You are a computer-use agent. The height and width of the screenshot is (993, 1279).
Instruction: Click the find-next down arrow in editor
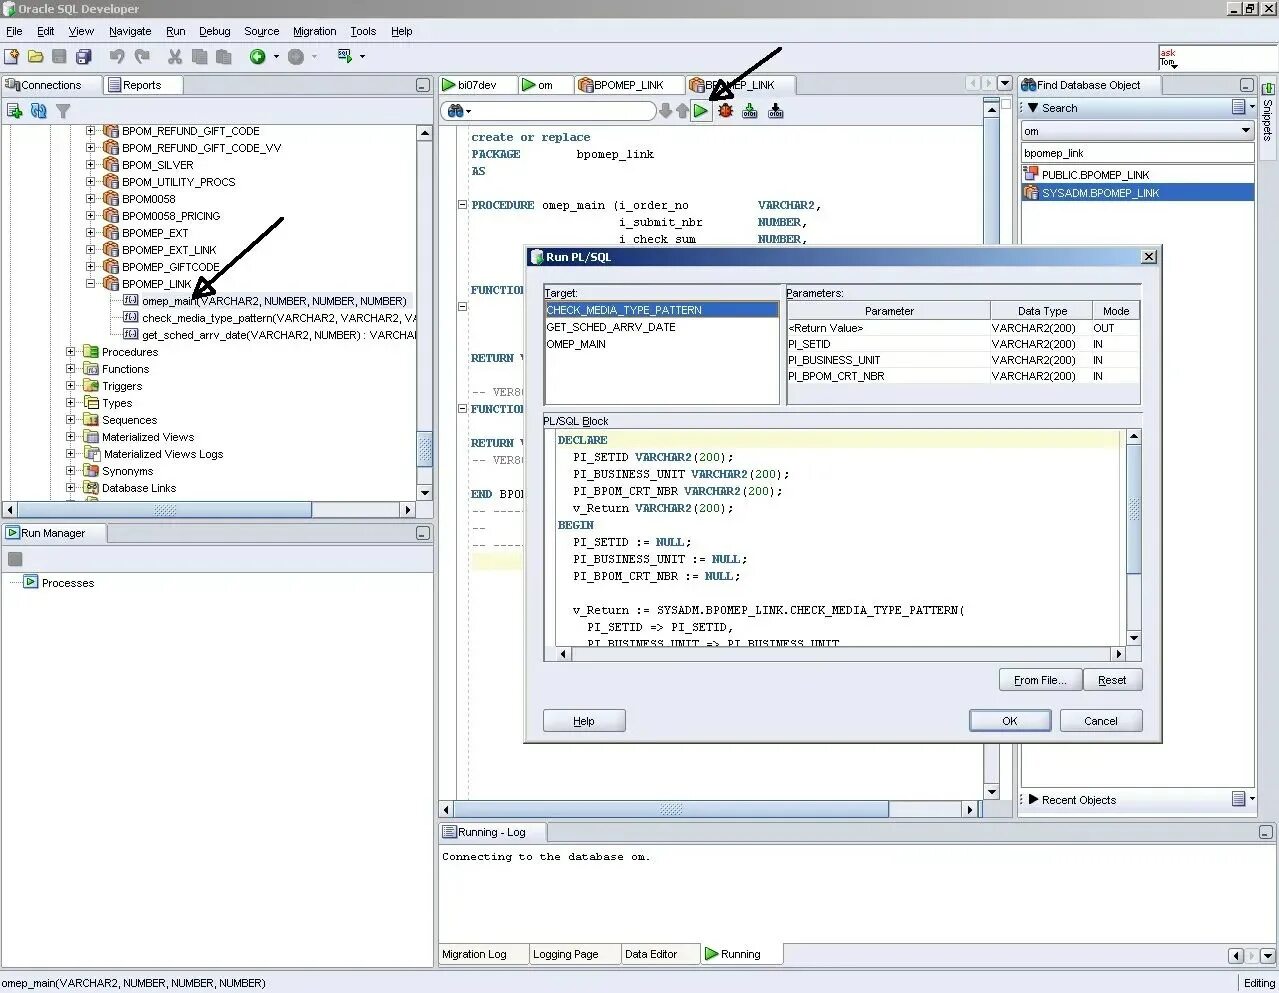click(x=666, y=111)
